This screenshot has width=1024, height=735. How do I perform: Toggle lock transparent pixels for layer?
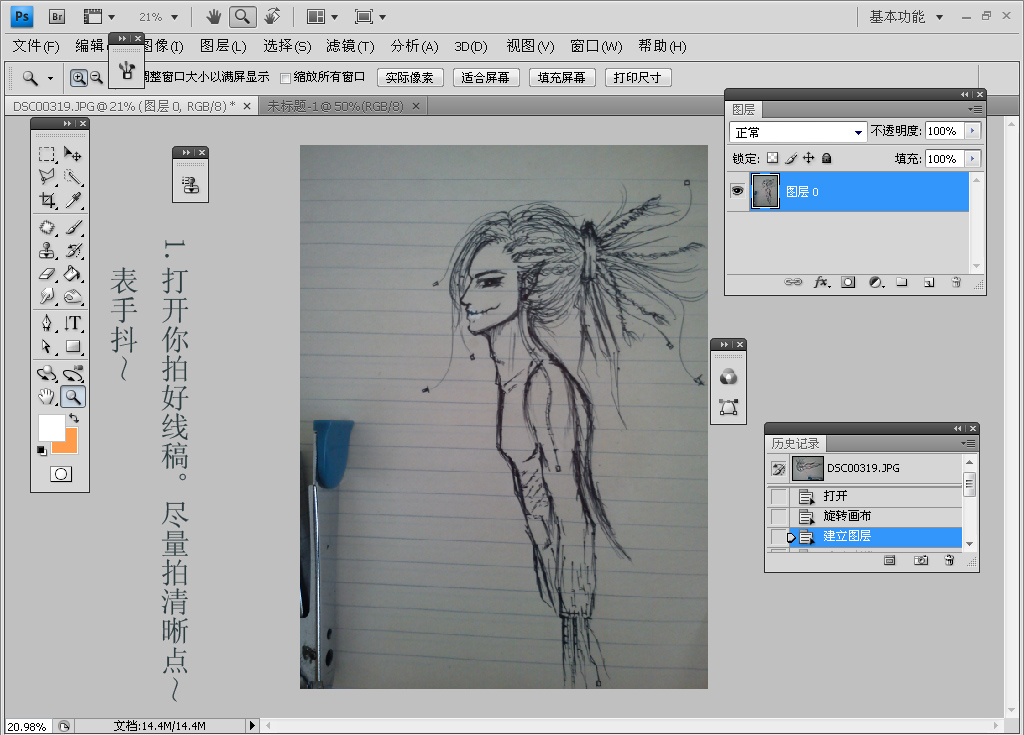(x=772, y=158)
